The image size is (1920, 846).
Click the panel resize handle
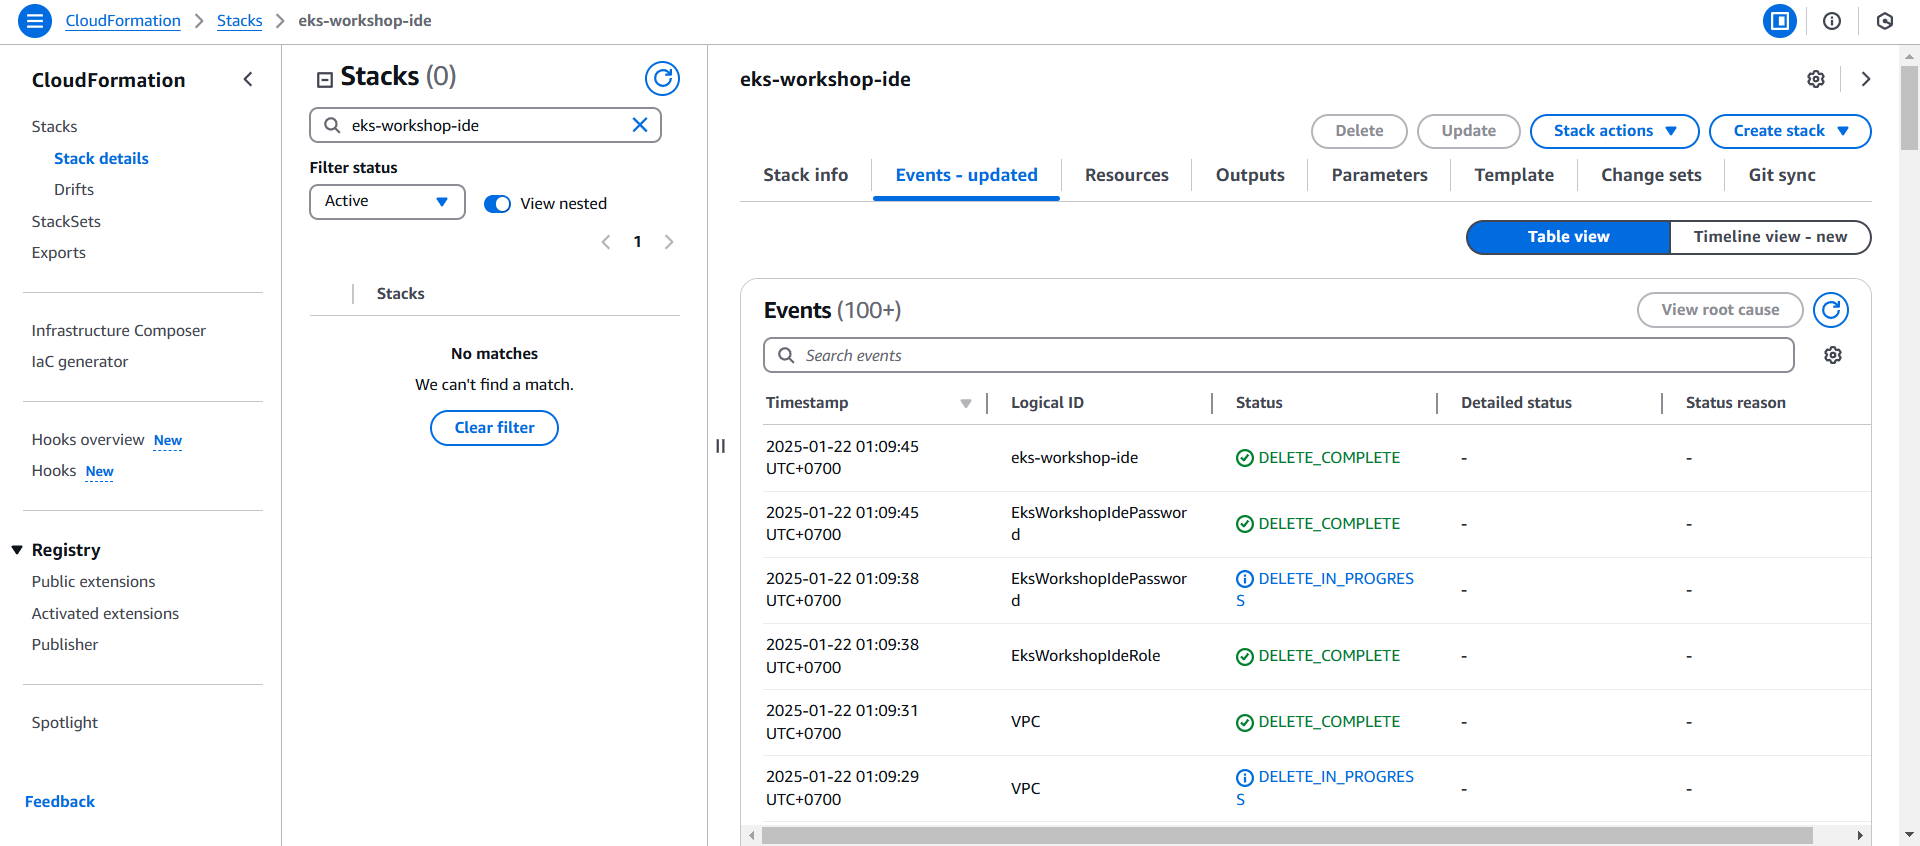pyautogui.click(x=720, y=446)
